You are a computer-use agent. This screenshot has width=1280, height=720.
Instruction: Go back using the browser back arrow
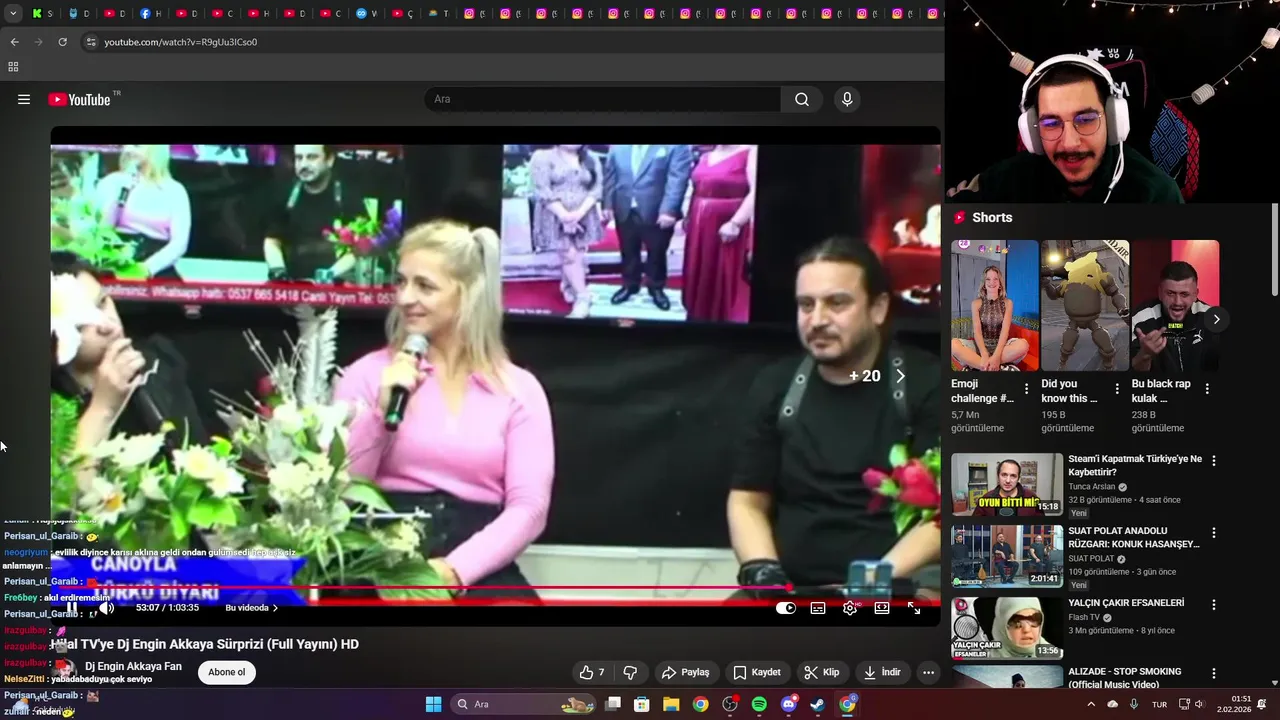(x=14, y=42)
